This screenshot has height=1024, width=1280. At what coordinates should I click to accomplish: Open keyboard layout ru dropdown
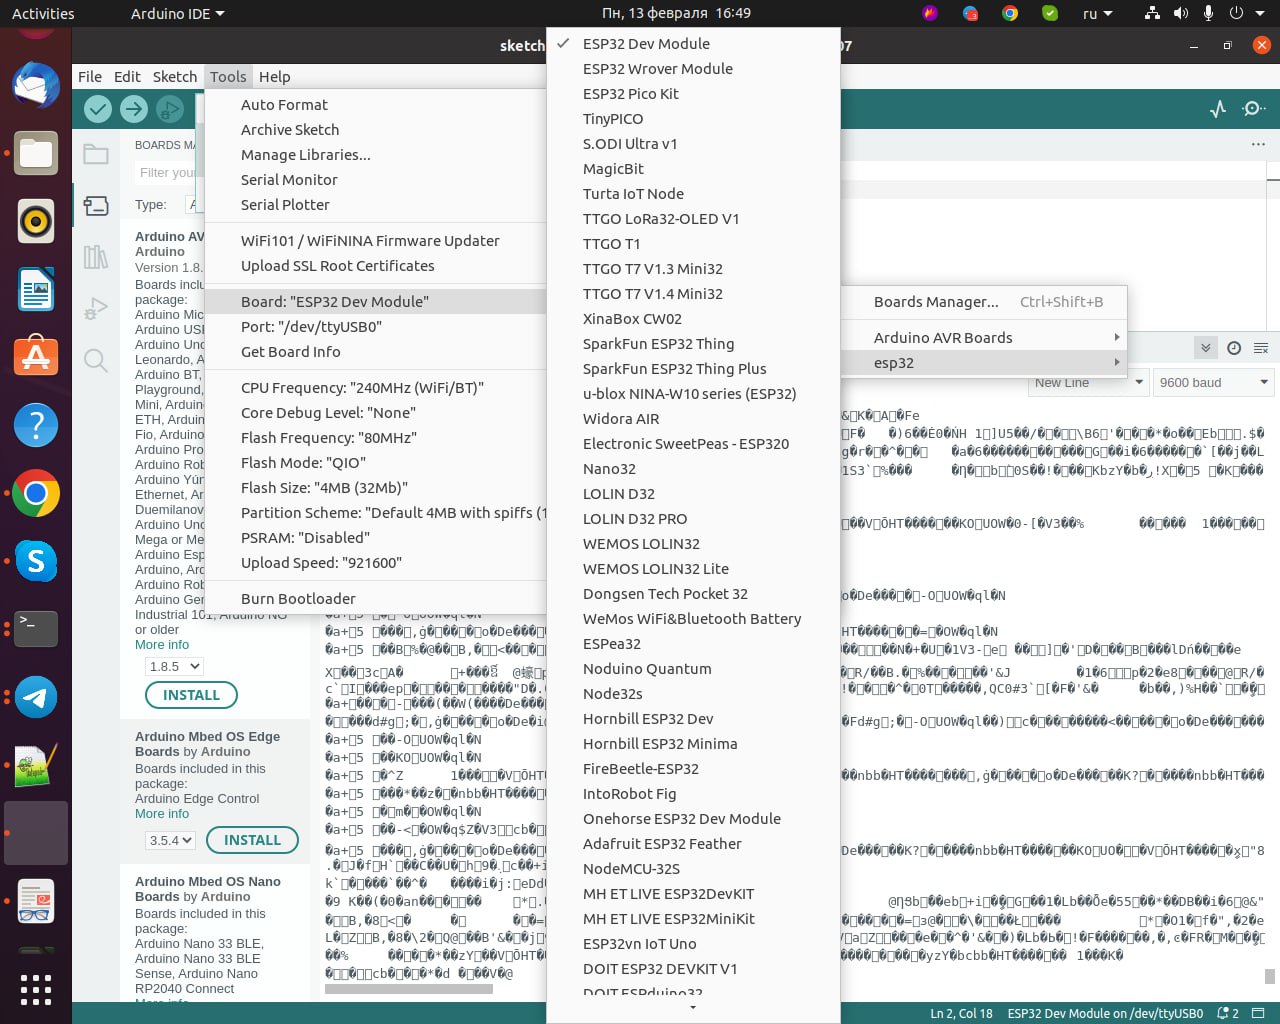tap(1097, 14)
